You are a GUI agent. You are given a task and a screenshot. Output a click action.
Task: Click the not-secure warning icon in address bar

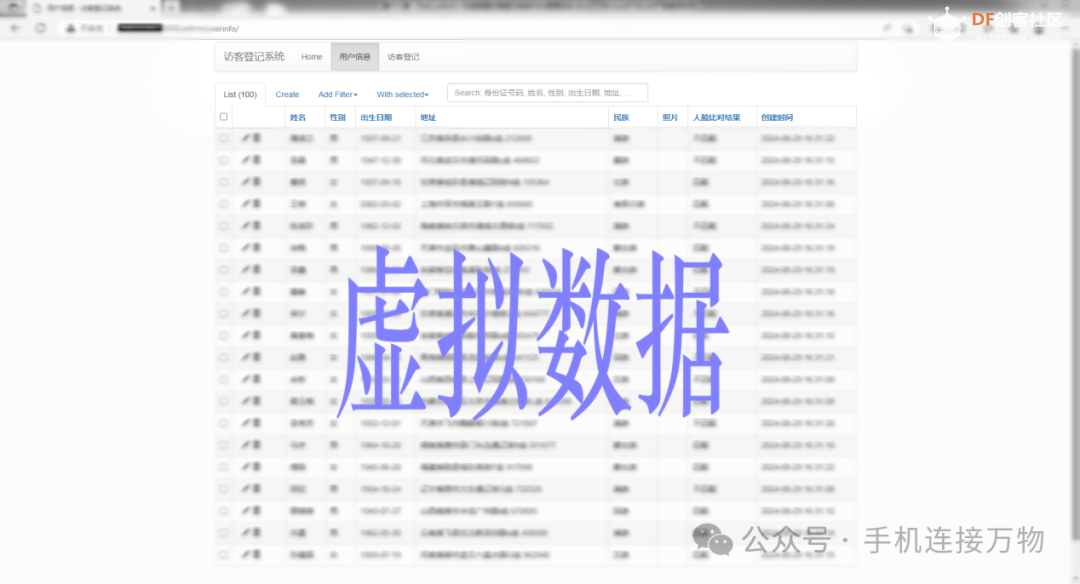coord(70,28)
